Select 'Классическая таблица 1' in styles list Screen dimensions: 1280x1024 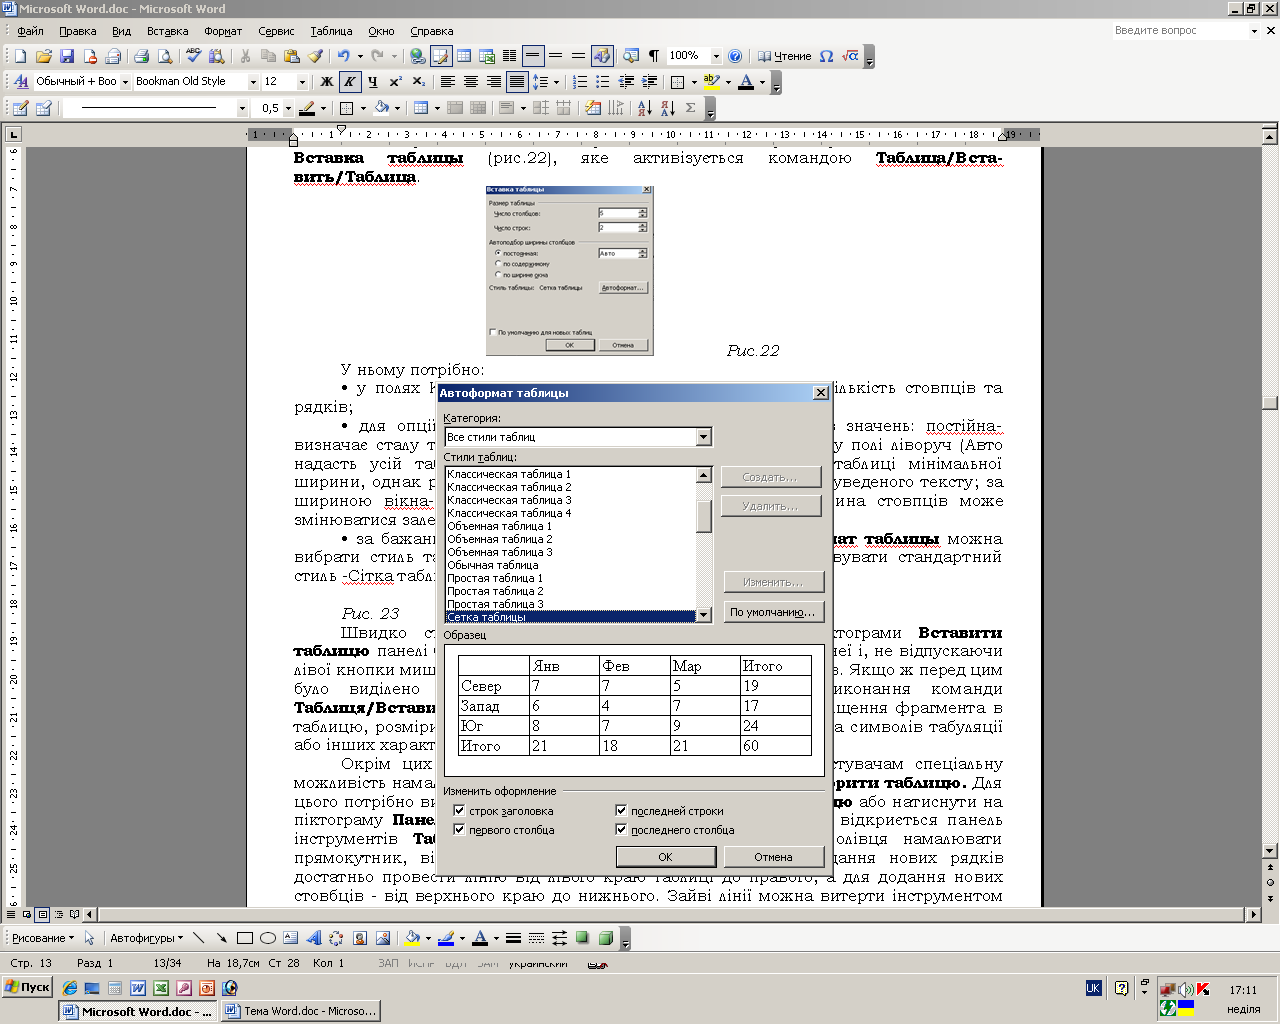(x=571, y=474)
